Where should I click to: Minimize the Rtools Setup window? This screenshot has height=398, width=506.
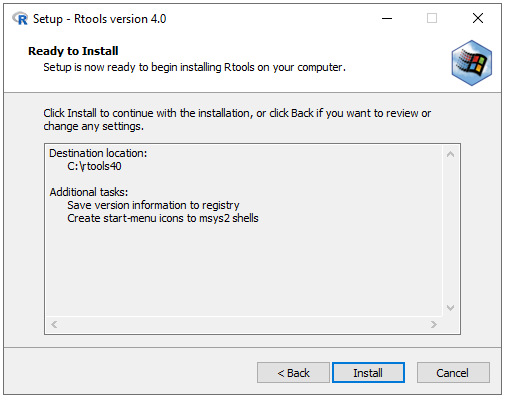click(x=387, y=18)
